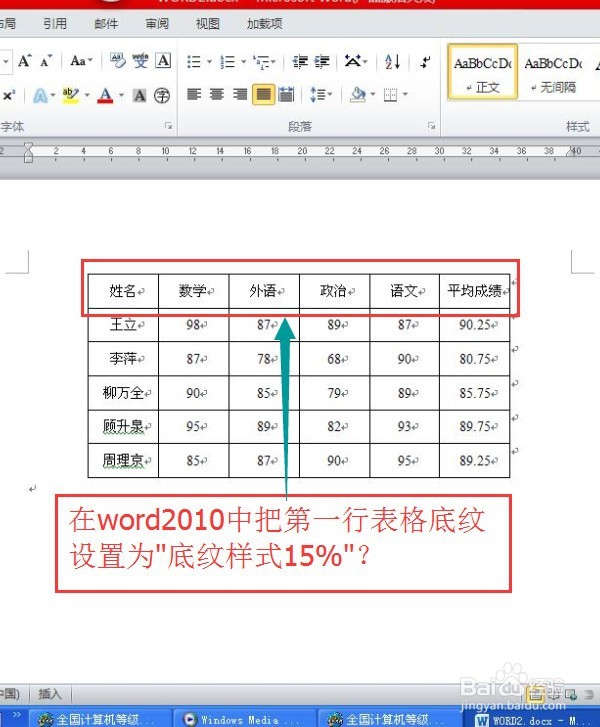Apply text highlight color

point(70,96)
